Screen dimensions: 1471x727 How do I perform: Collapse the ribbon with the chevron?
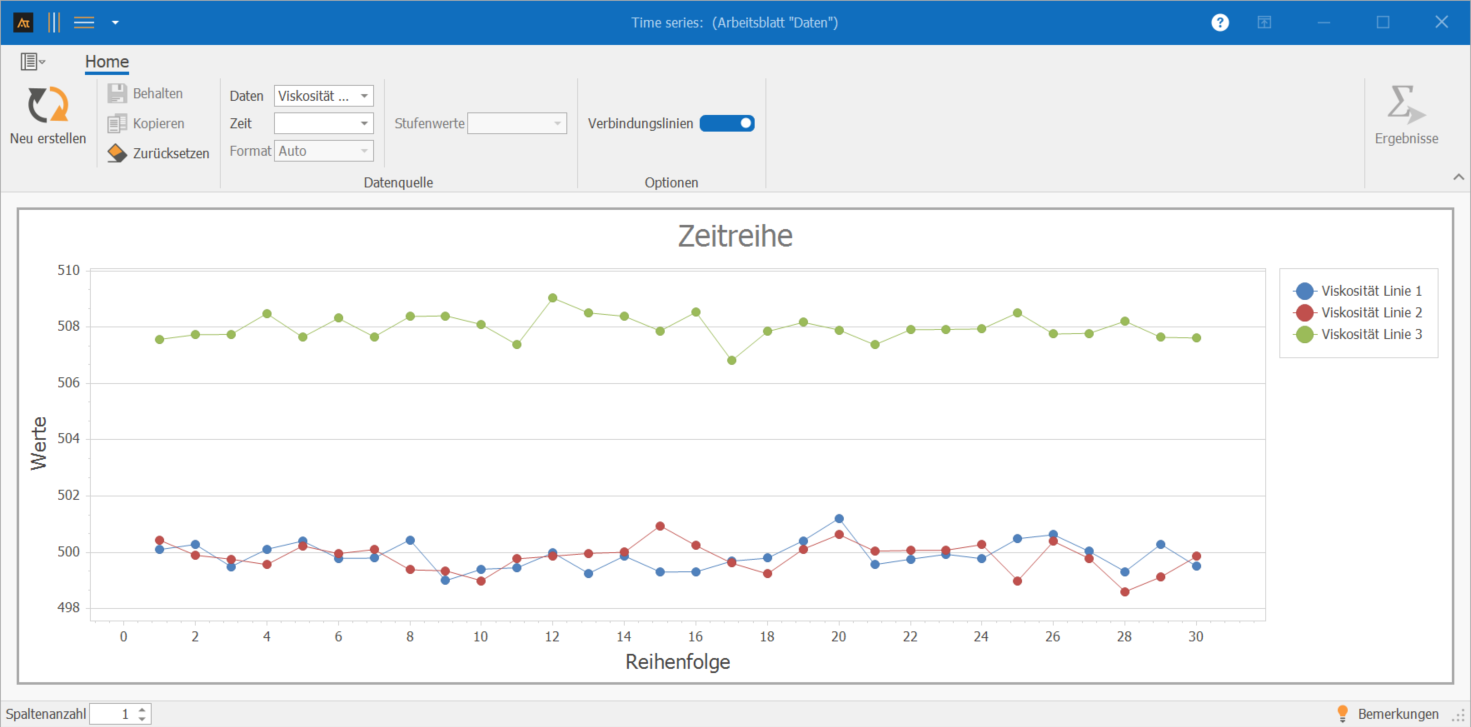pos(1457,177)
